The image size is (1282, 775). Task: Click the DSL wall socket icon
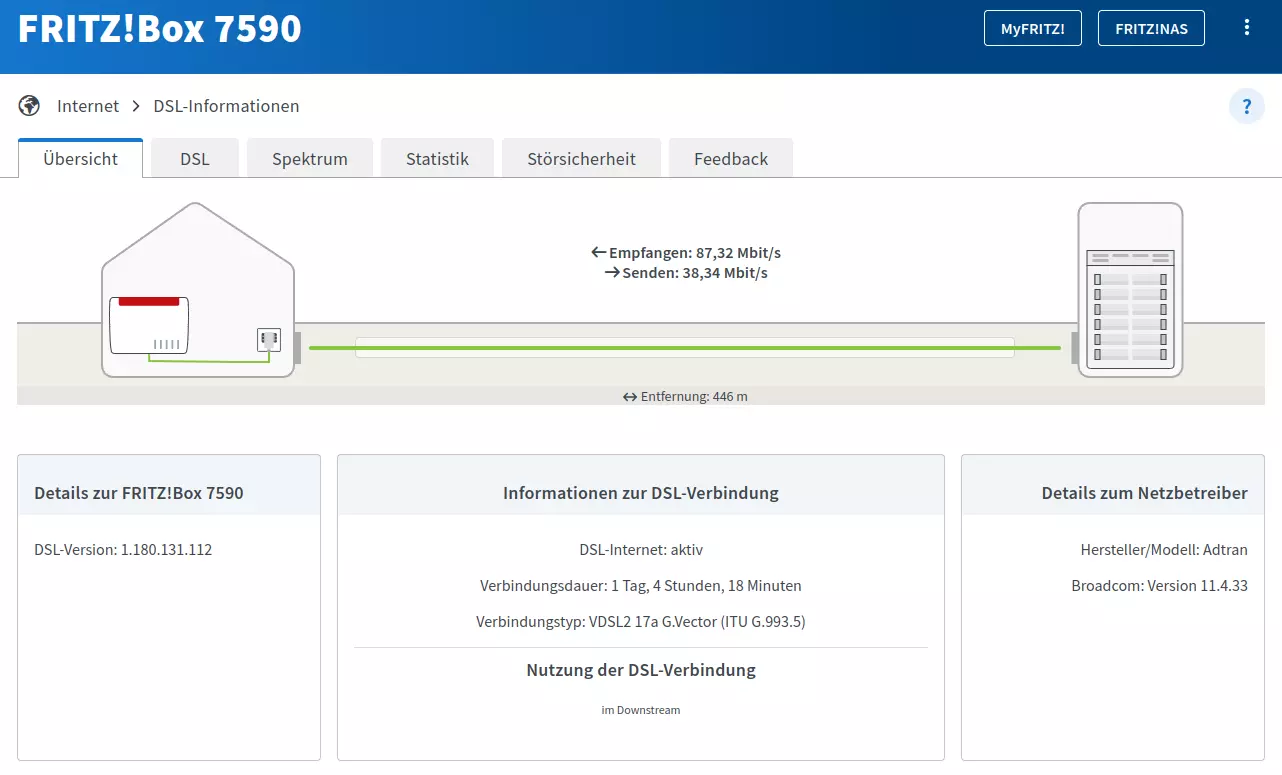coord(269,339)
